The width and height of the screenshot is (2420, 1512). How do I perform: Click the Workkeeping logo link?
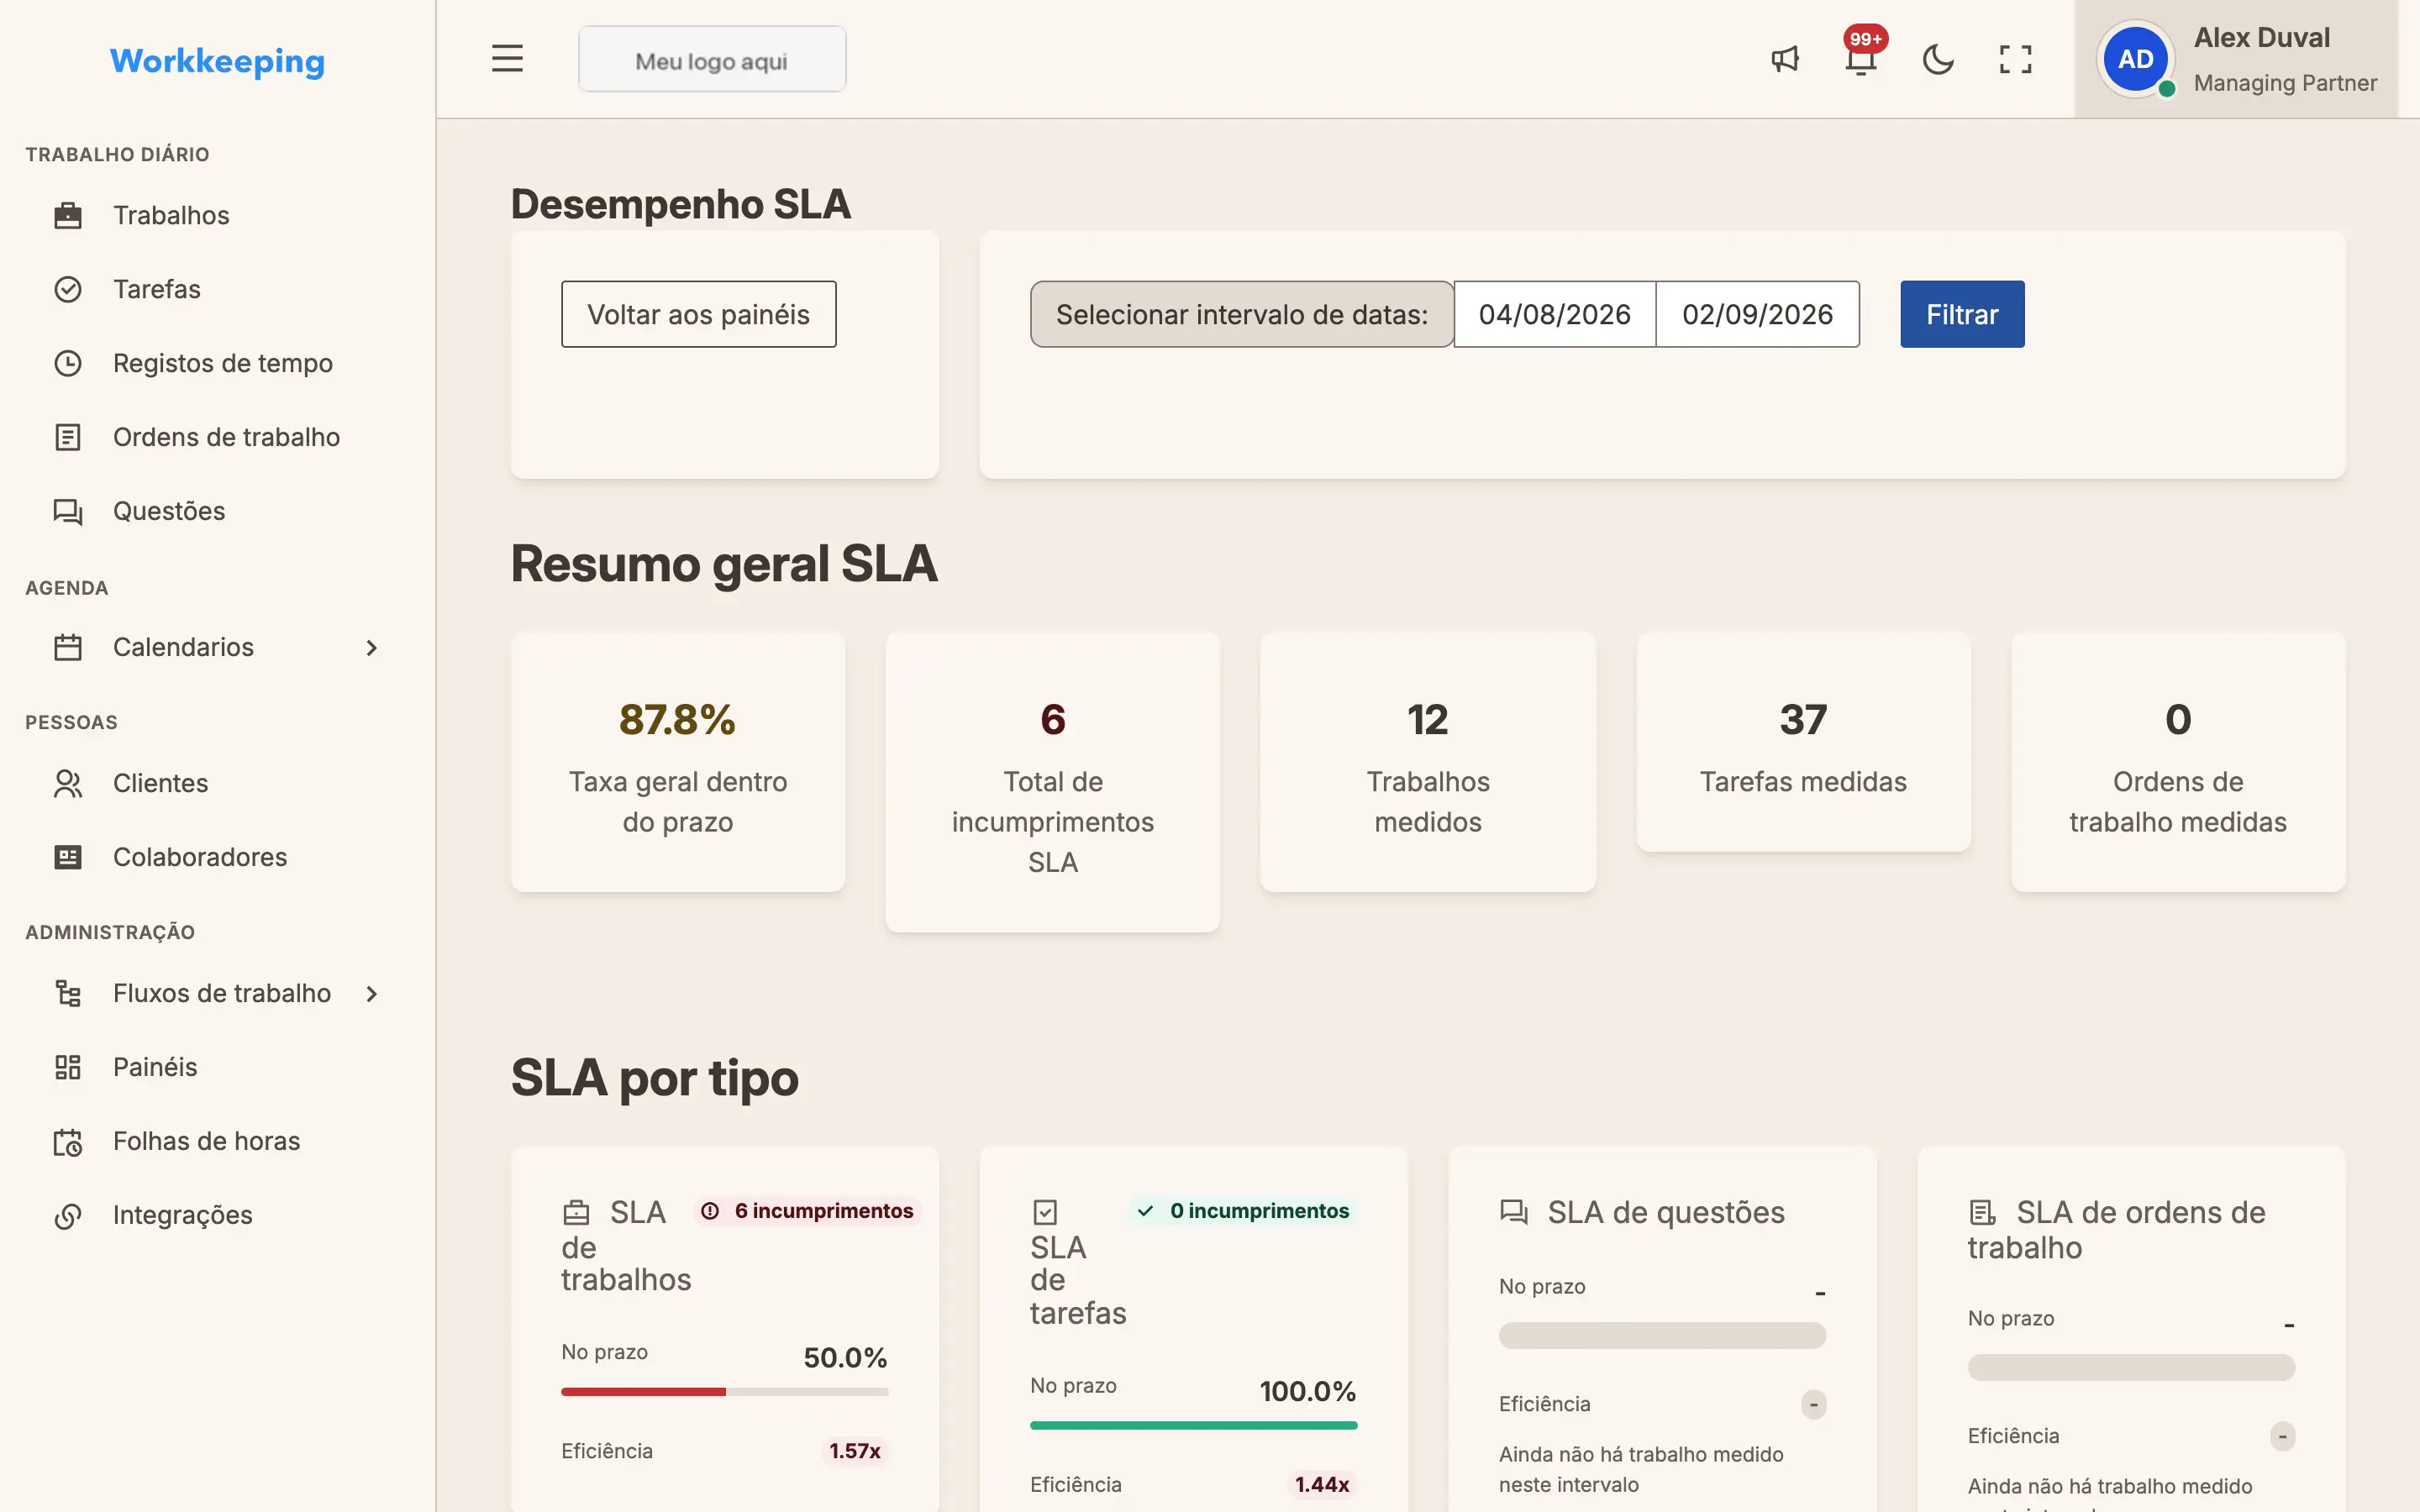pos(217,61)
